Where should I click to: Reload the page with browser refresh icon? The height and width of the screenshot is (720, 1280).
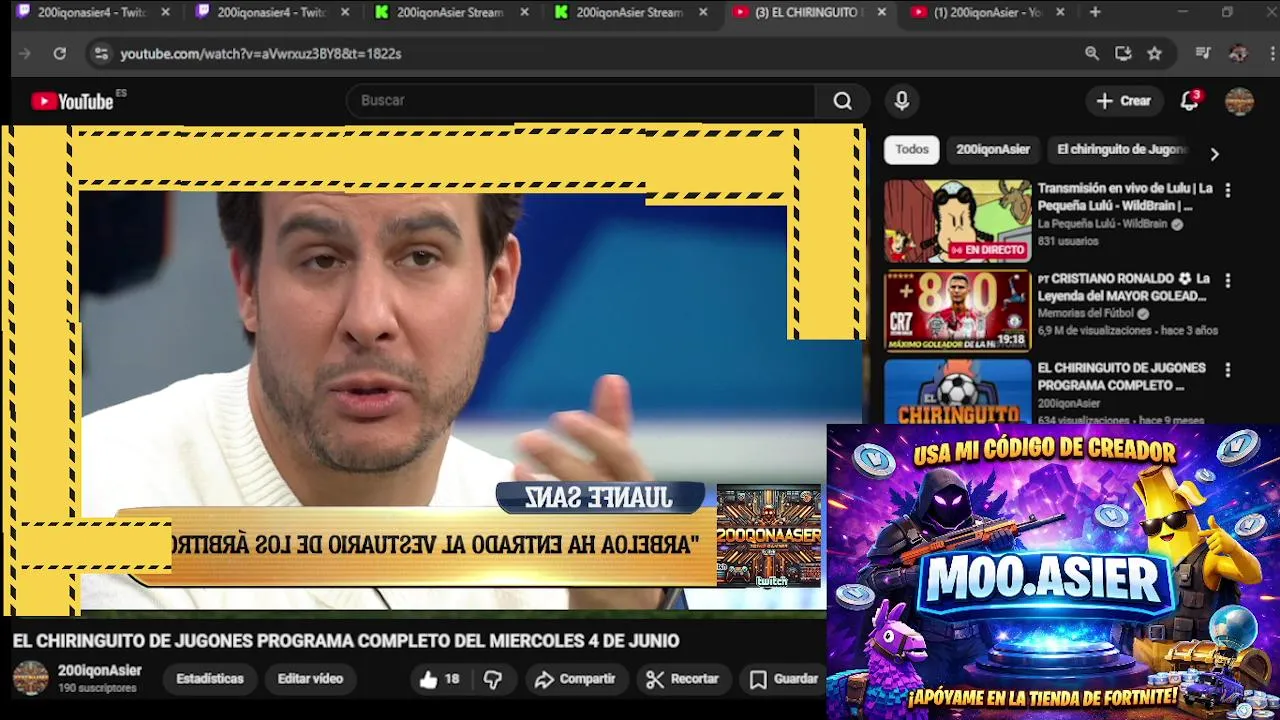tap(60, 54)
